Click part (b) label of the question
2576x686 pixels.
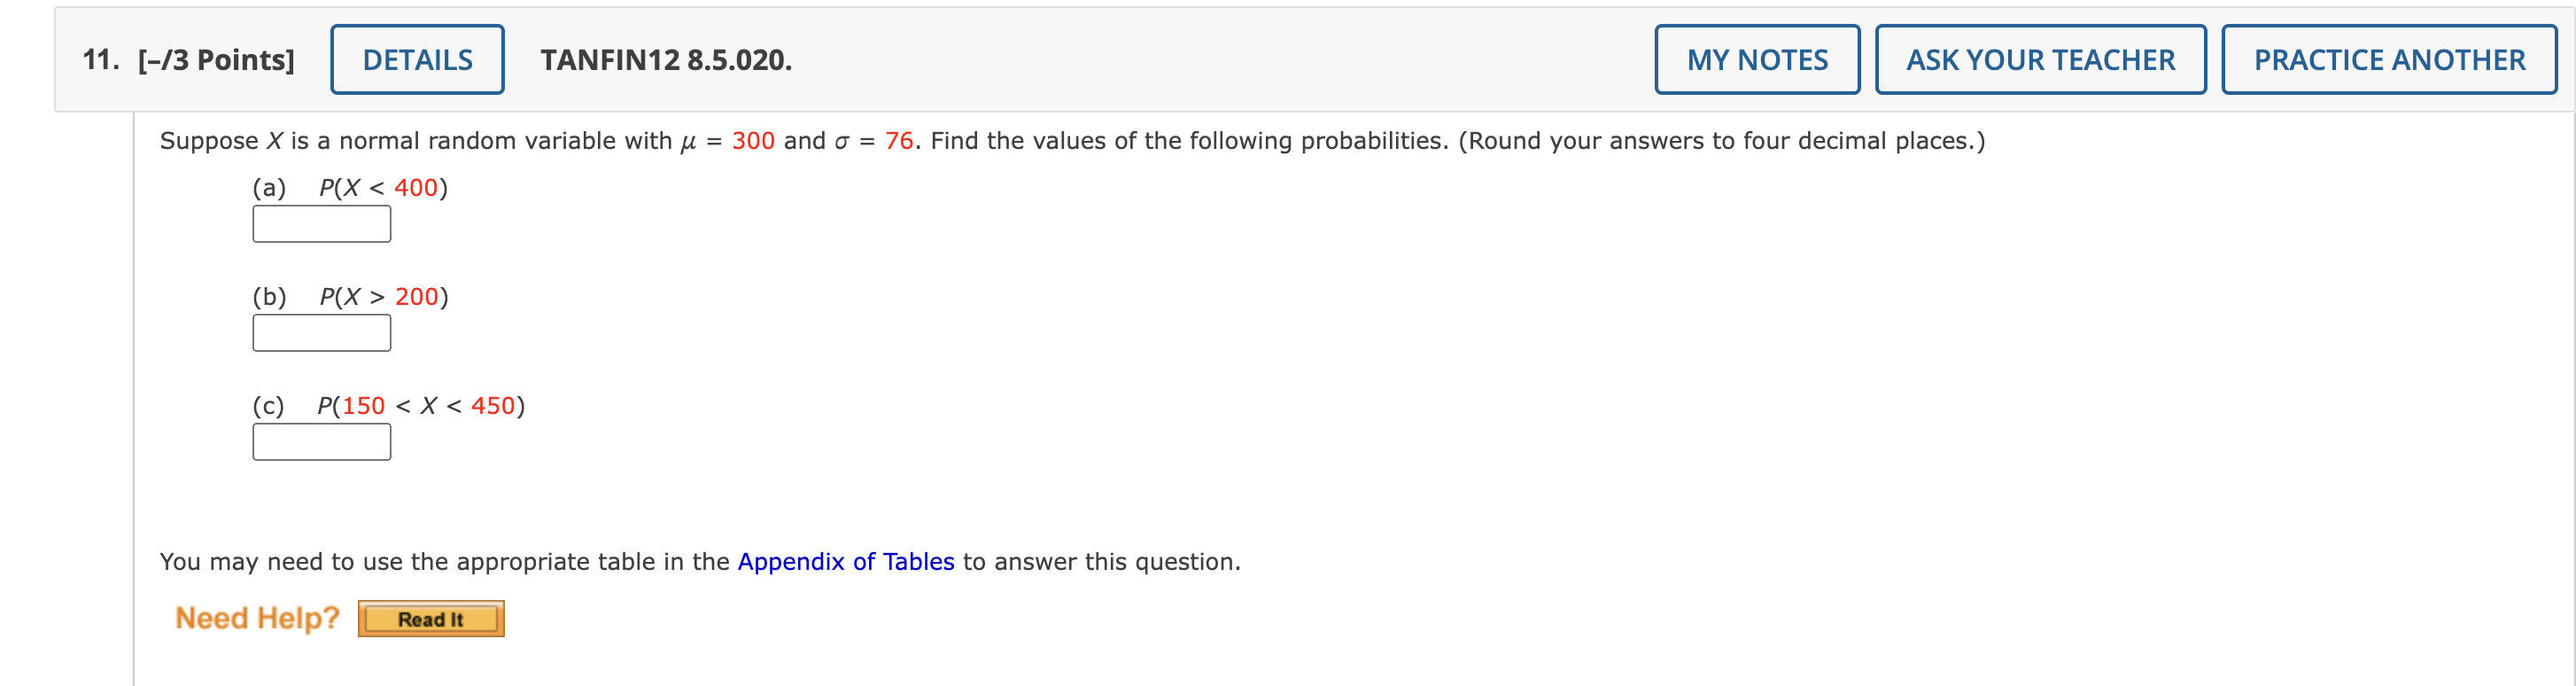tap(268, 296)
